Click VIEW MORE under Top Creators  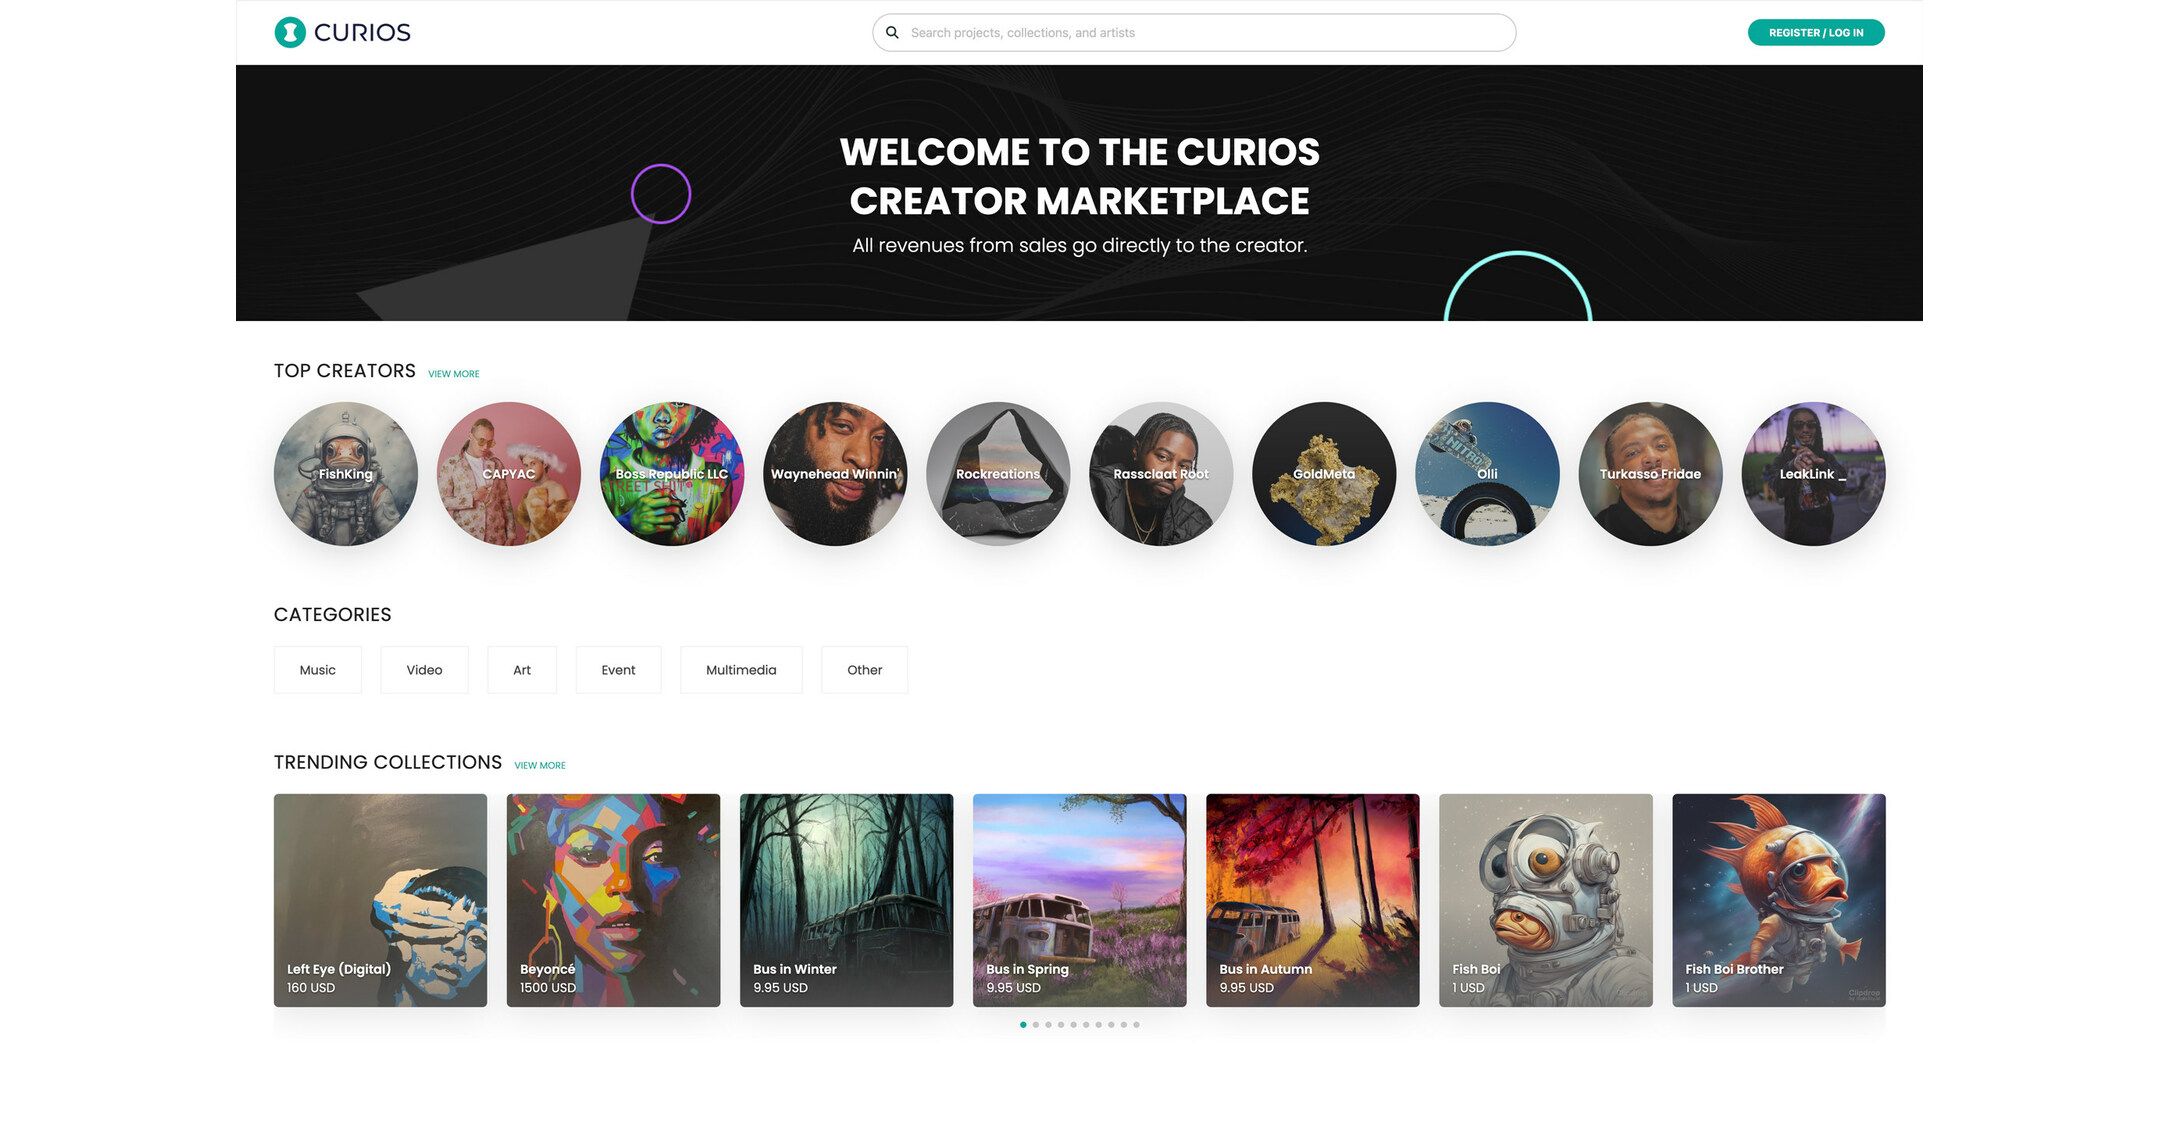click(x=454, y=373)
